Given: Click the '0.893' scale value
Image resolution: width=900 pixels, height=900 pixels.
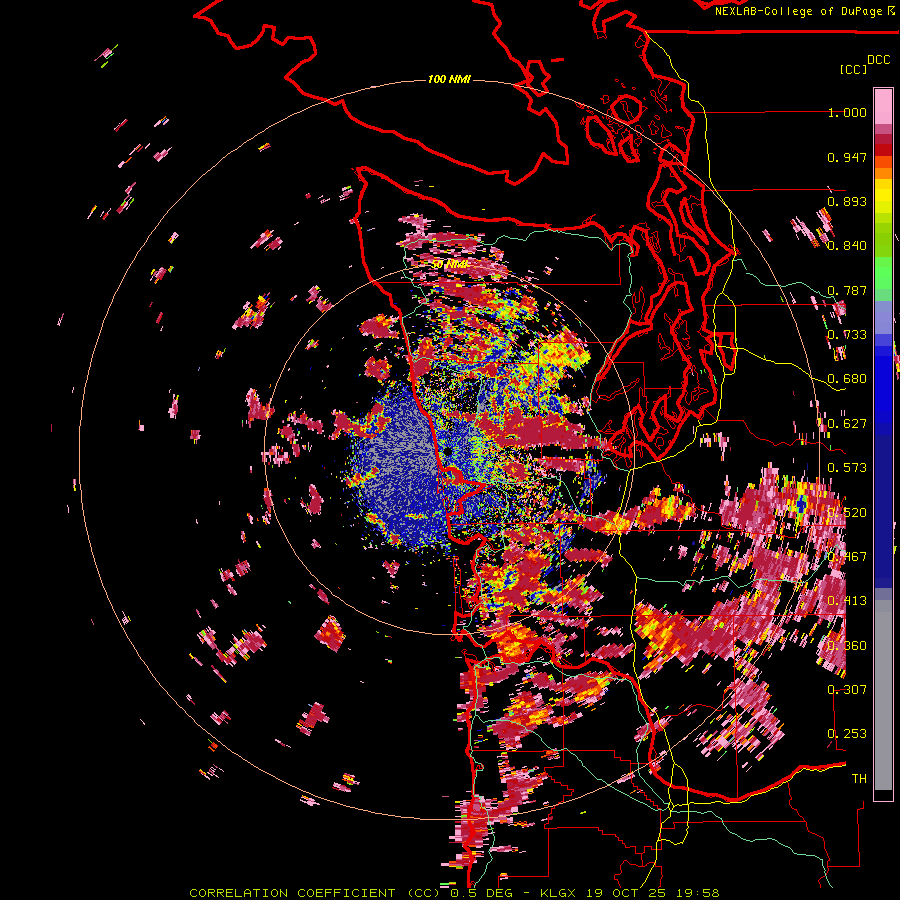Looking at the screenshot, I should pyautogui.click(x=847, y=201).
